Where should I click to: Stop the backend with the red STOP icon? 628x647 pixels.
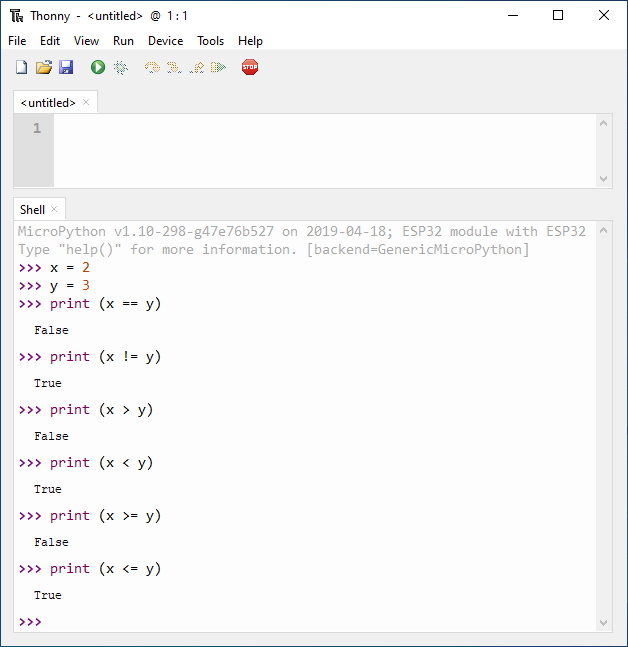tap(250, 67)
